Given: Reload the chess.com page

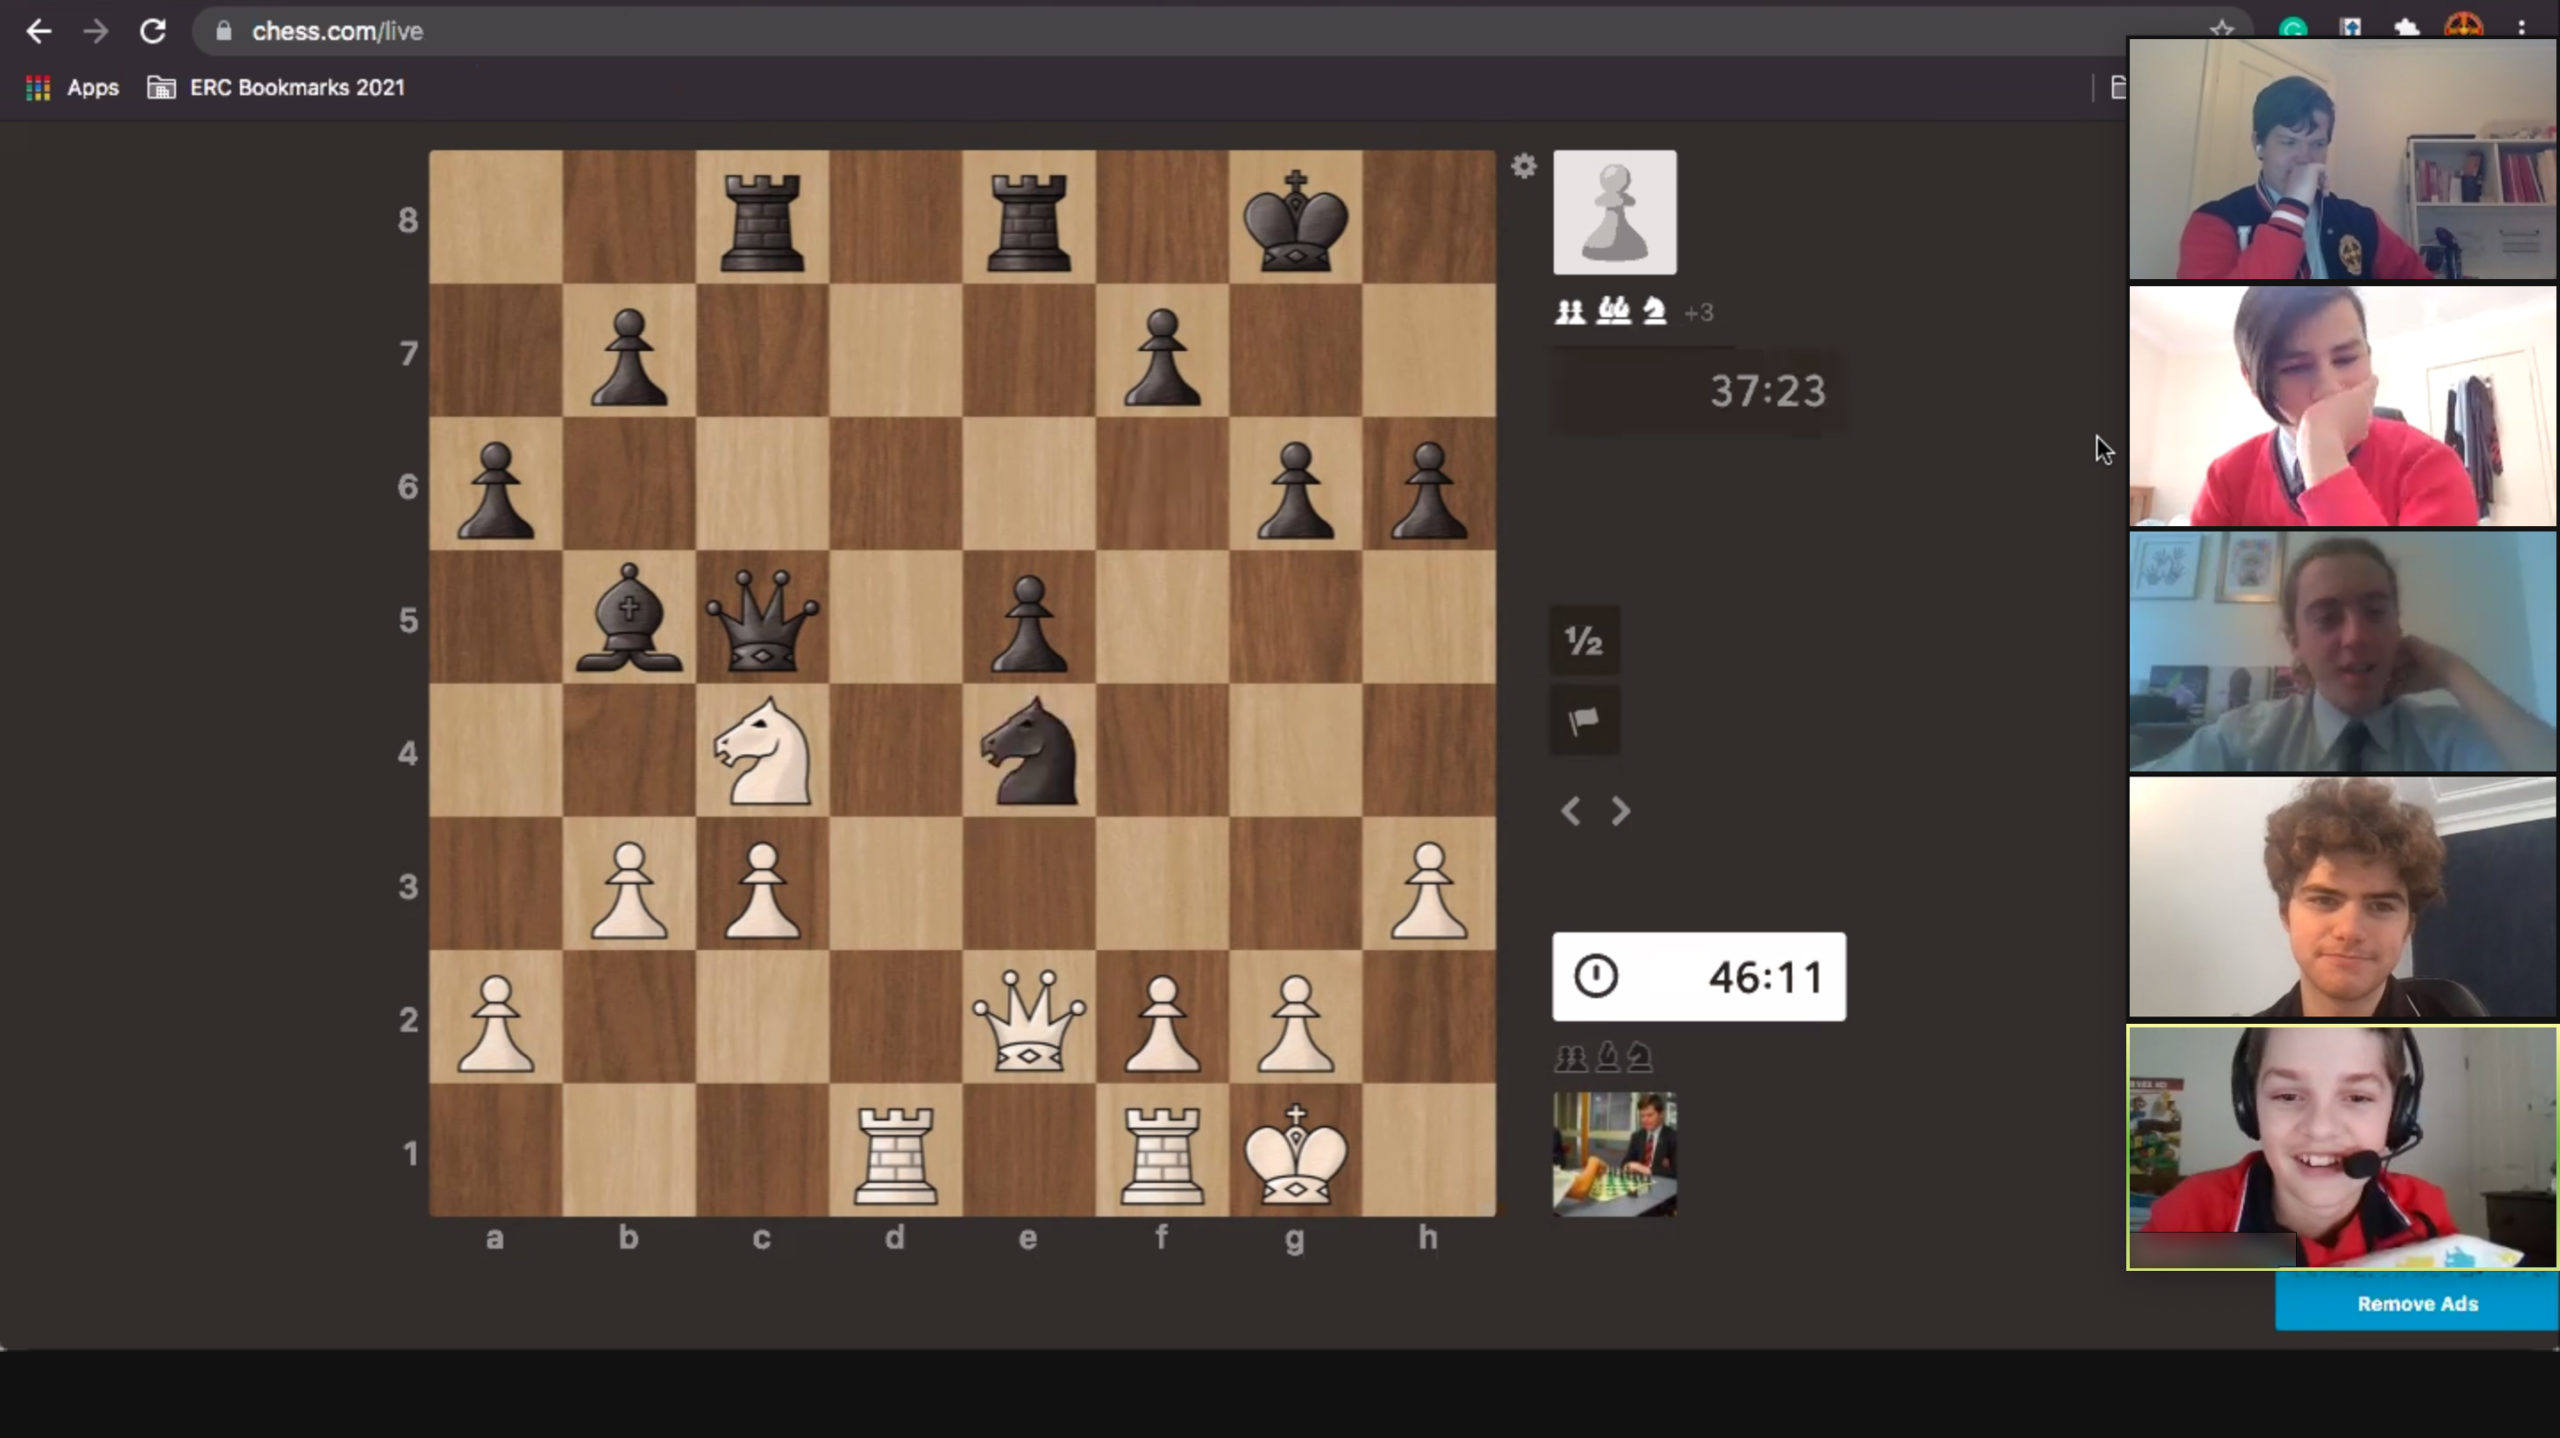Looking at the screenshot, I should pos(152,31).
